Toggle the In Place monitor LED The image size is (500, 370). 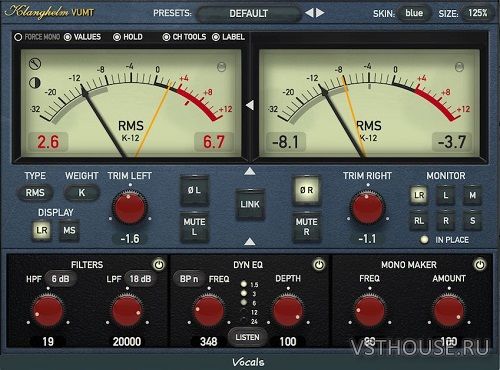424,240
